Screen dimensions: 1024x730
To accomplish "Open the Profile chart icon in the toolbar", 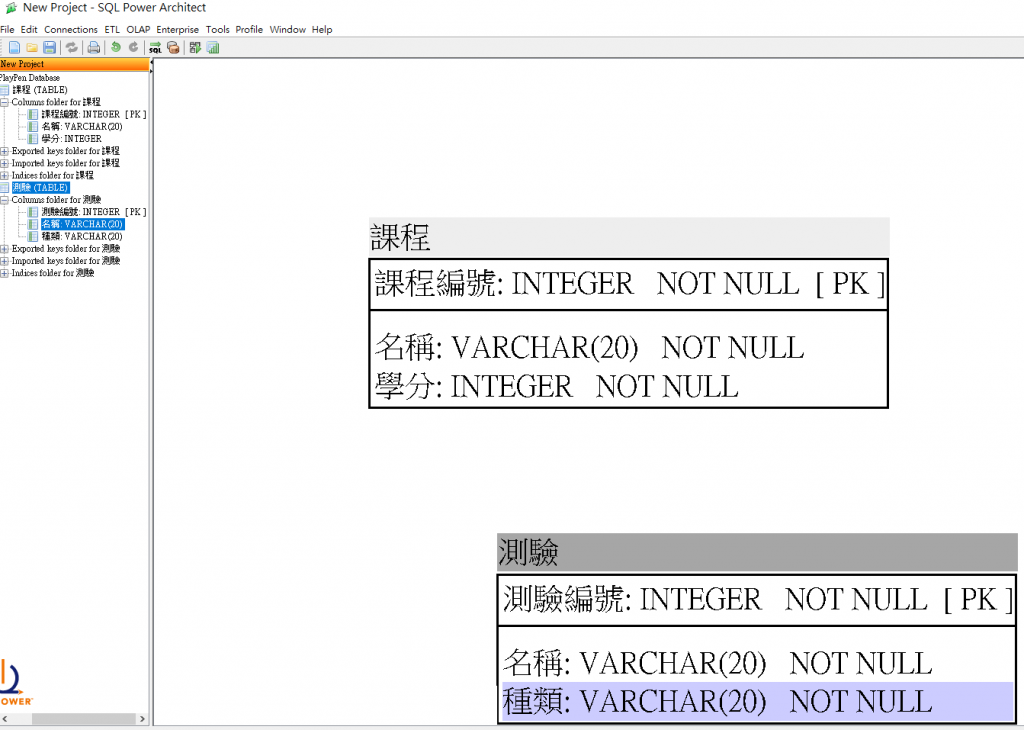I will point(213,48).
